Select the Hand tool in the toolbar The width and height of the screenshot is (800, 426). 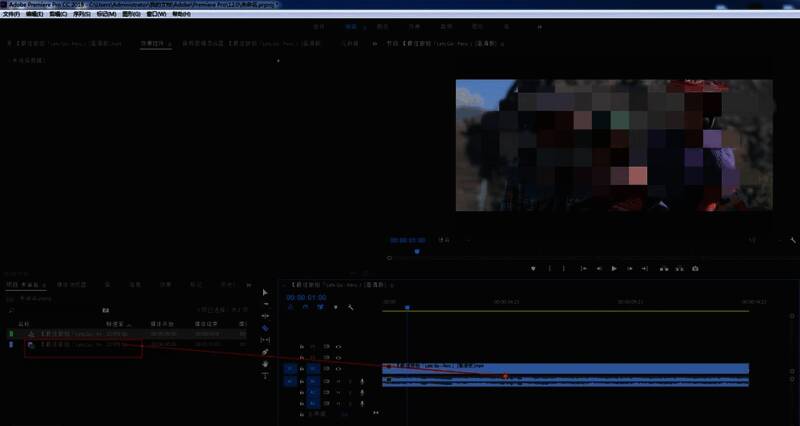pos(265,364)
